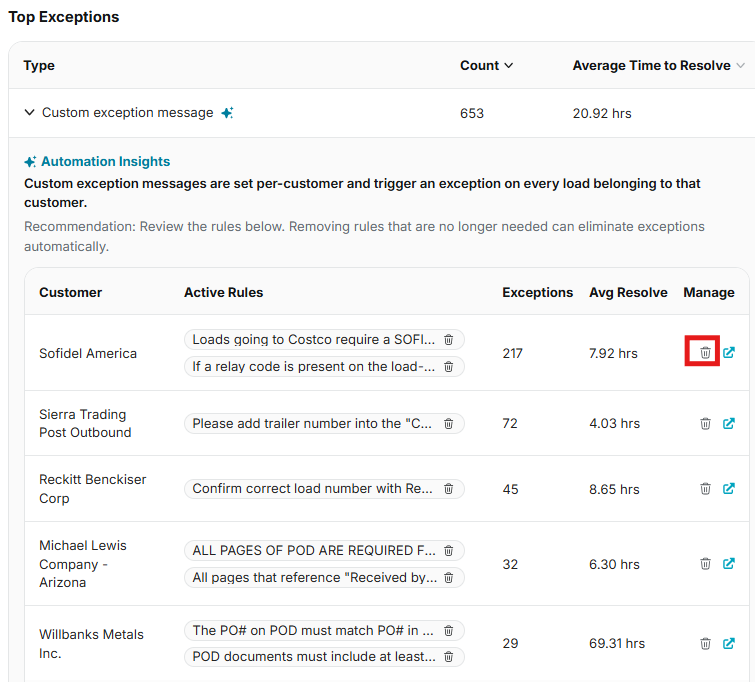
Task: Delete all rules for Sierra Trading Post Outbound
Action: click(x=705, y=423)
